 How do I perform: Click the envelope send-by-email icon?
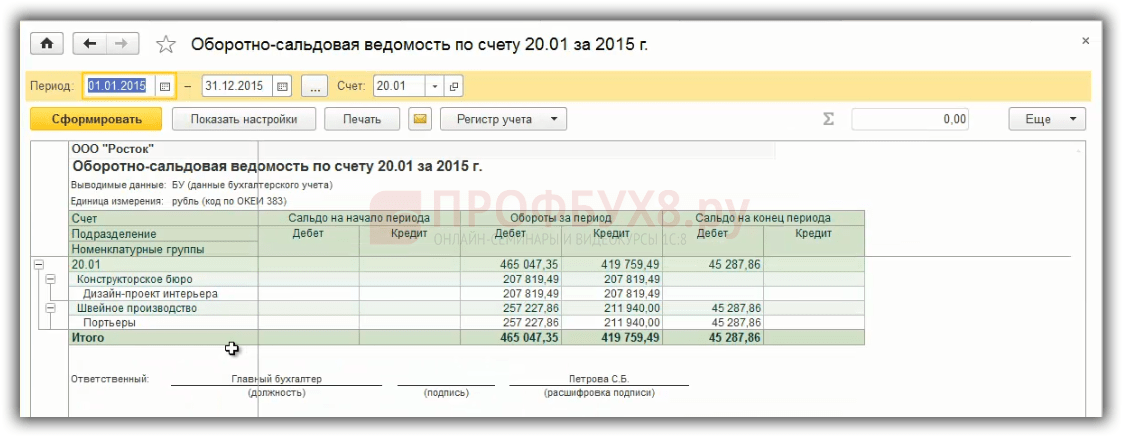[x=421, y=120]
